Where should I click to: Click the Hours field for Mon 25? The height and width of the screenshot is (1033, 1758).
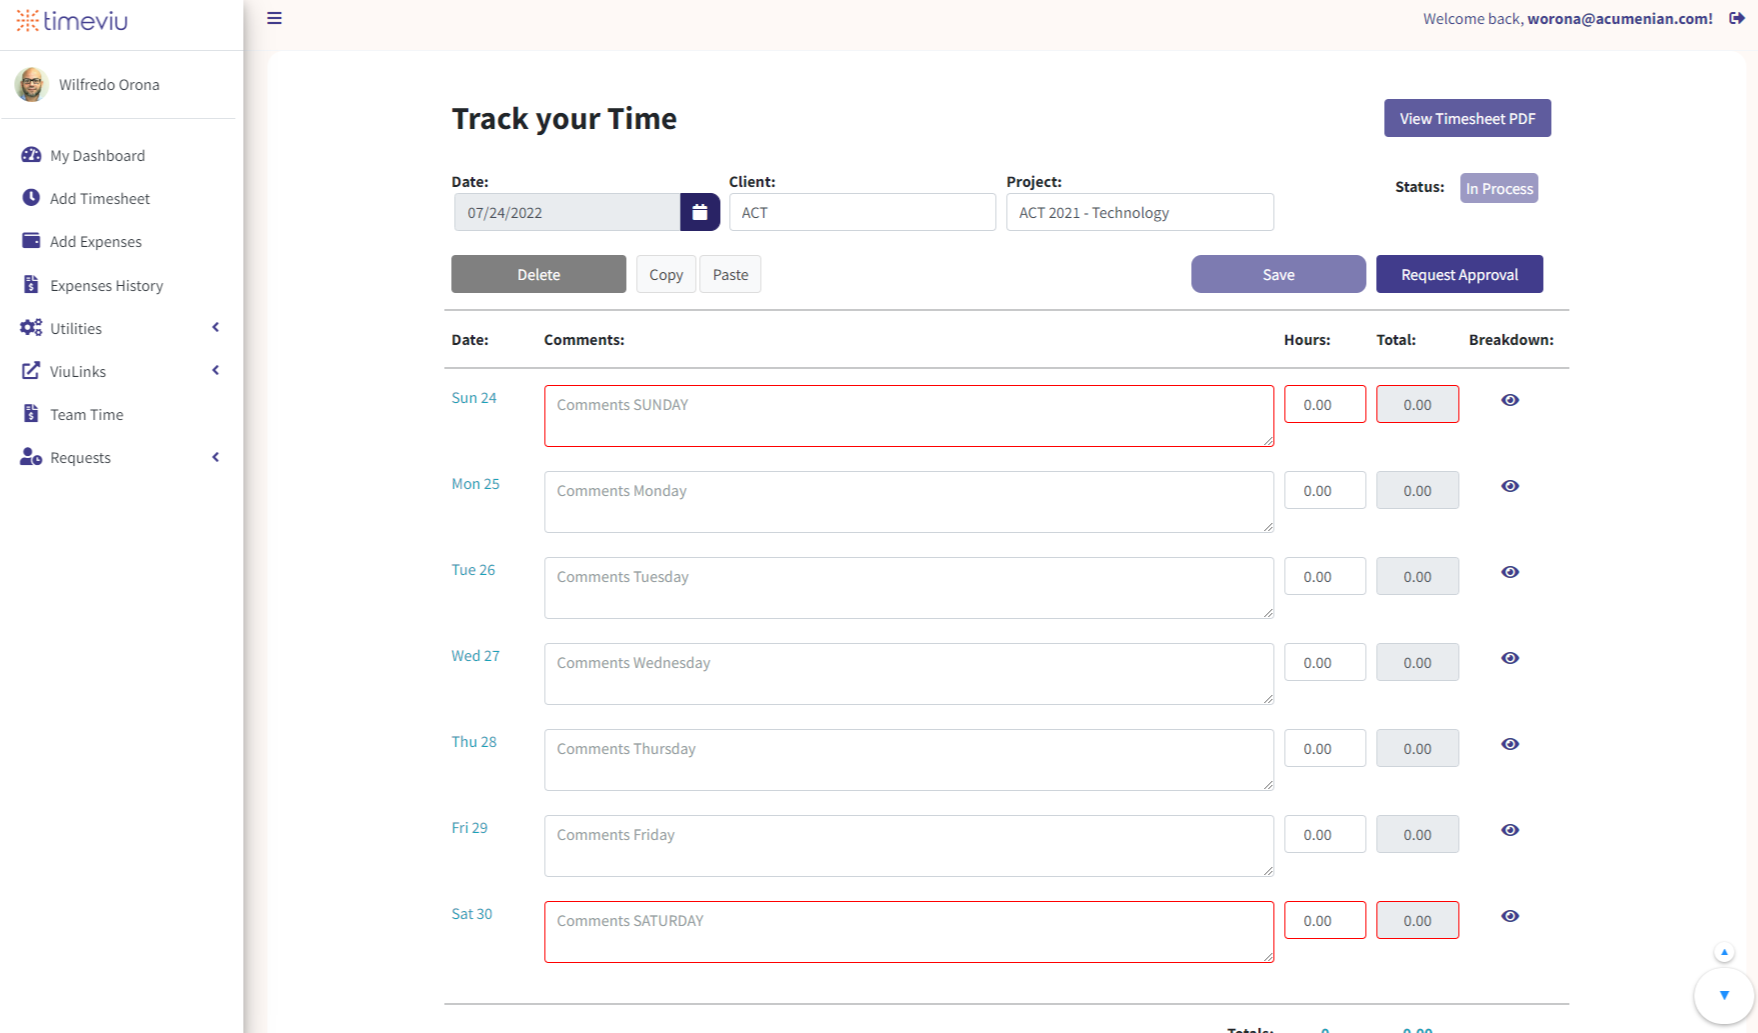click(1324, 491)
